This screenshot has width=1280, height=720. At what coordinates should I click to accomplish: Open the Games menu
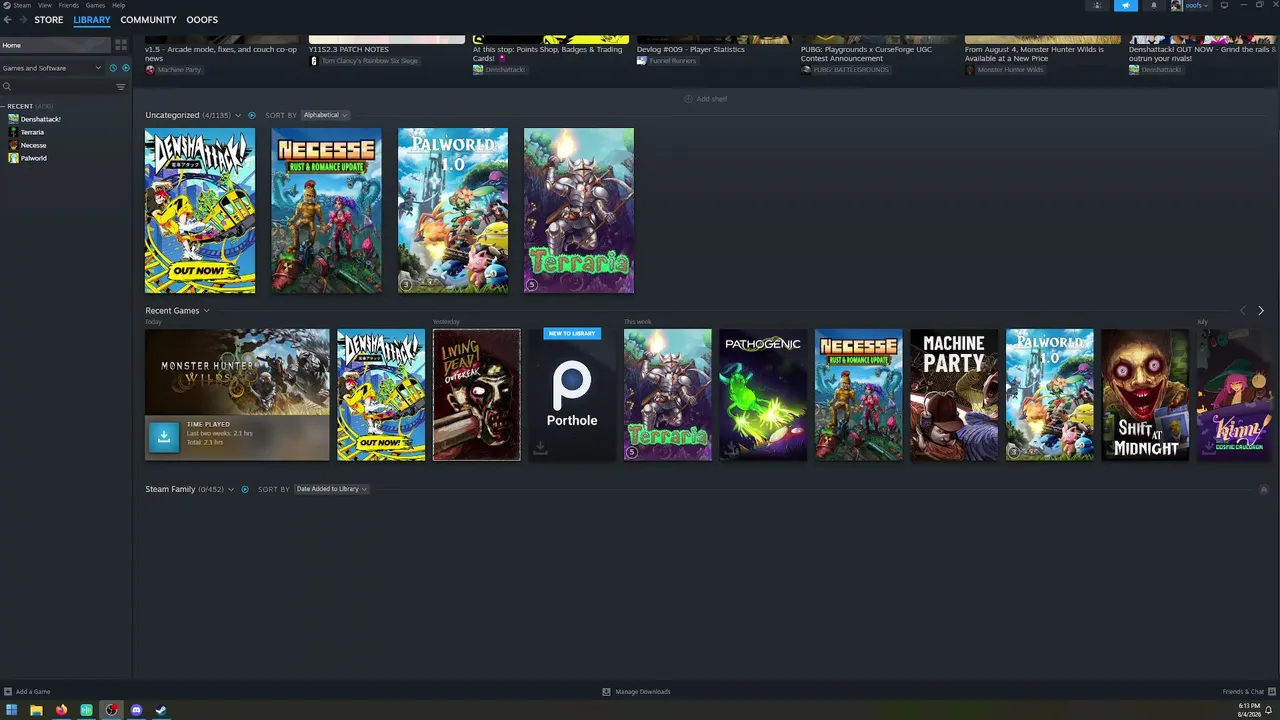95,5
